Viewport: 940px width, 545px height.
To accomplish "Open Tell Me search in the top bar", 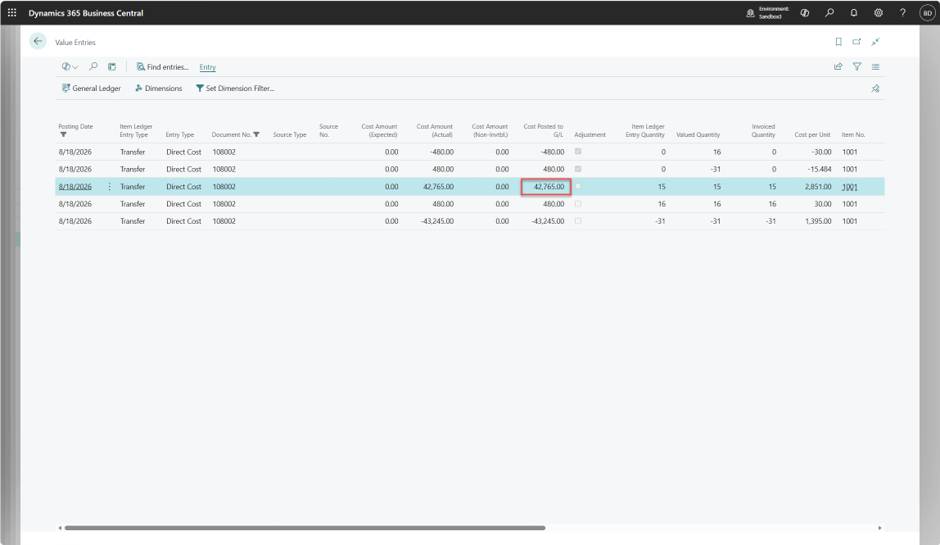I will pyautogui.click(x=830, y=13).
